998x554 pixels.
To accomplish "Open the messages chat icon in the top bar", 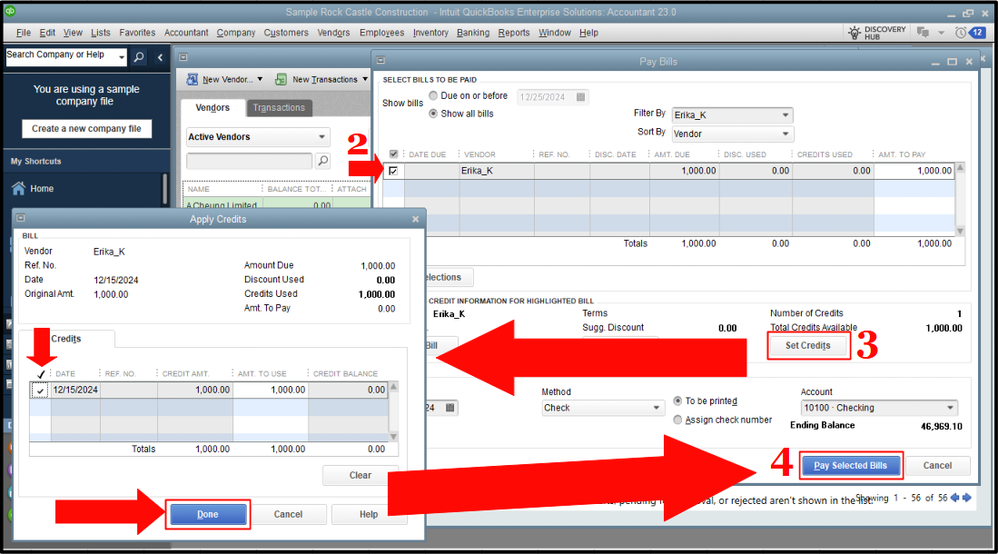I will coord(922,32).
